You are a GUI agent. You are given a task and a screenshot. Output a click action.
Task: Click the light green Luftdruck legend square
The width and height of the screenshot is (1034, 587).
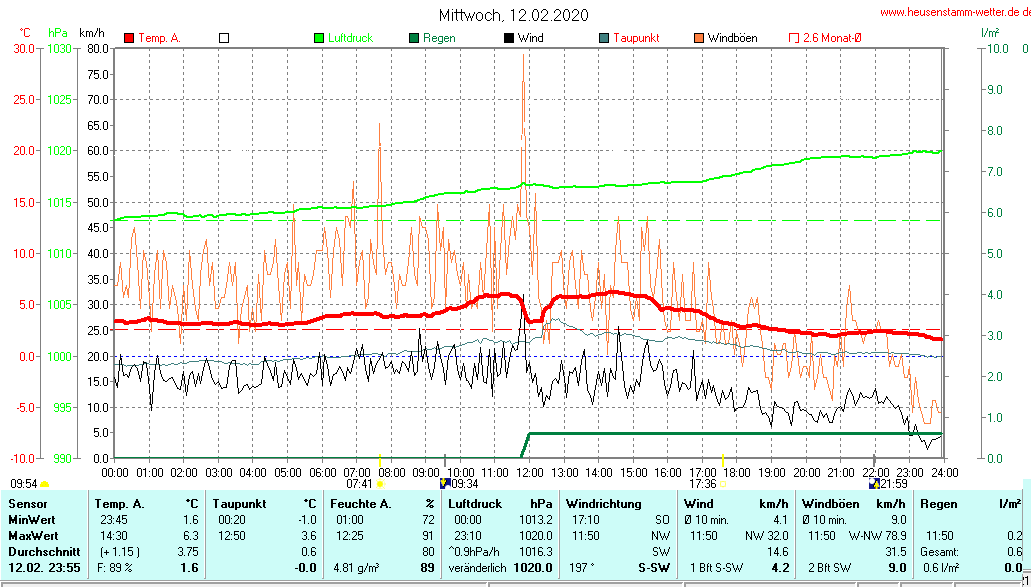[x=319, y=38]
